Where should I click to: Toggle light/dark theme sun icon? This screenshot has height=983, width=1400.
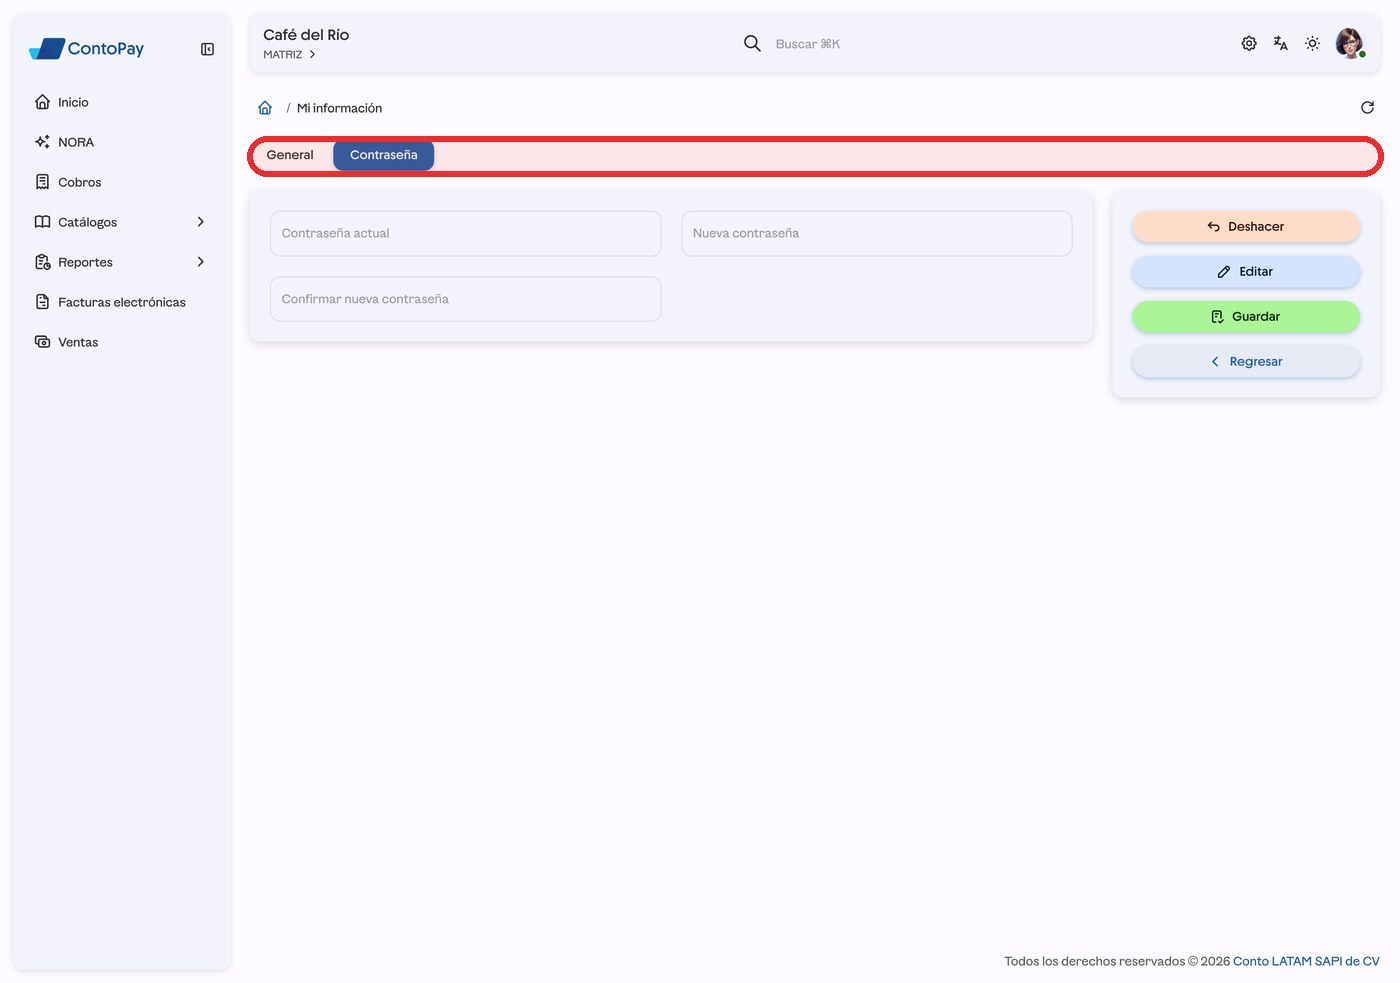pos(1312,43)
